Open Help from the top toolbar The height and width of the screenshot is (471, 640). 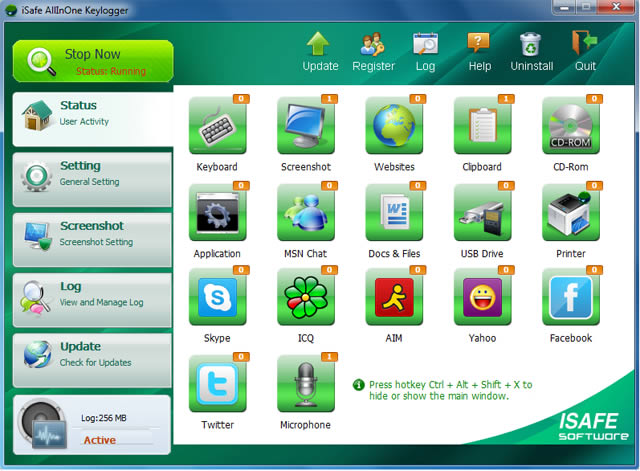coord(479,51)
